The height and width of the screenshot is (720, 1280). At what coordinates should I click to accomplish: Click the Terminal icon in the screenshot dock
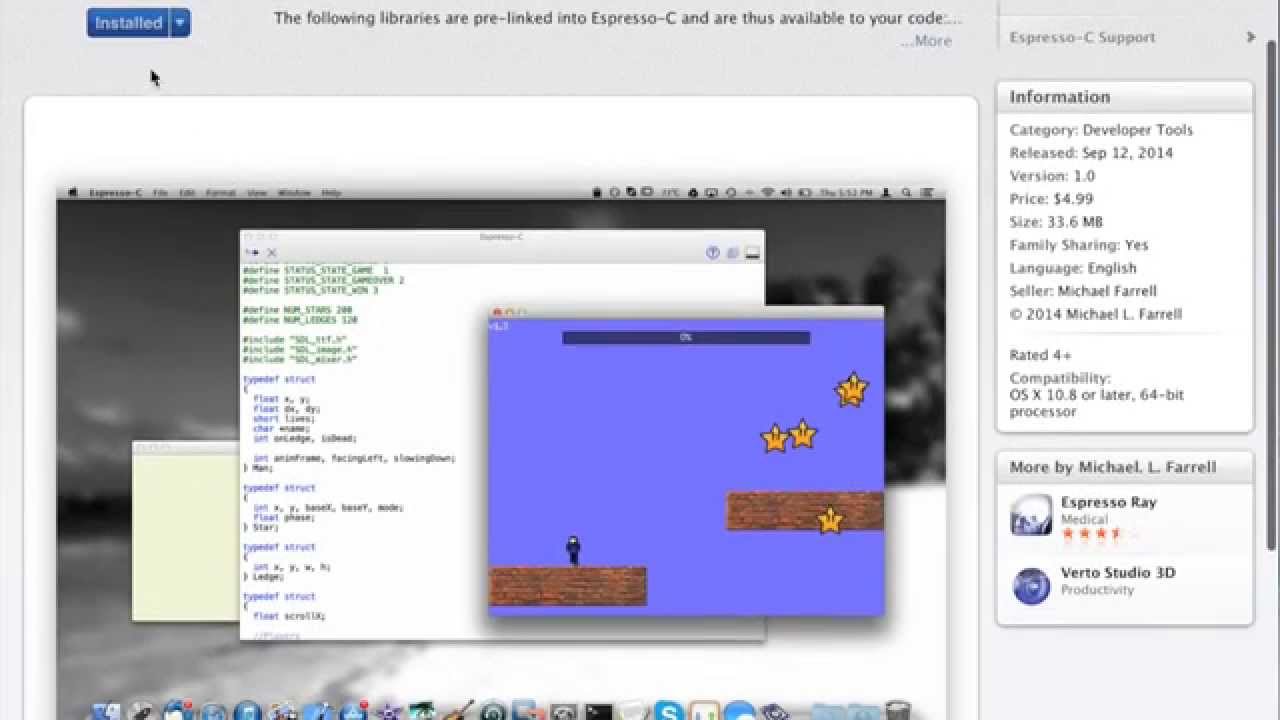pos(599,712)
